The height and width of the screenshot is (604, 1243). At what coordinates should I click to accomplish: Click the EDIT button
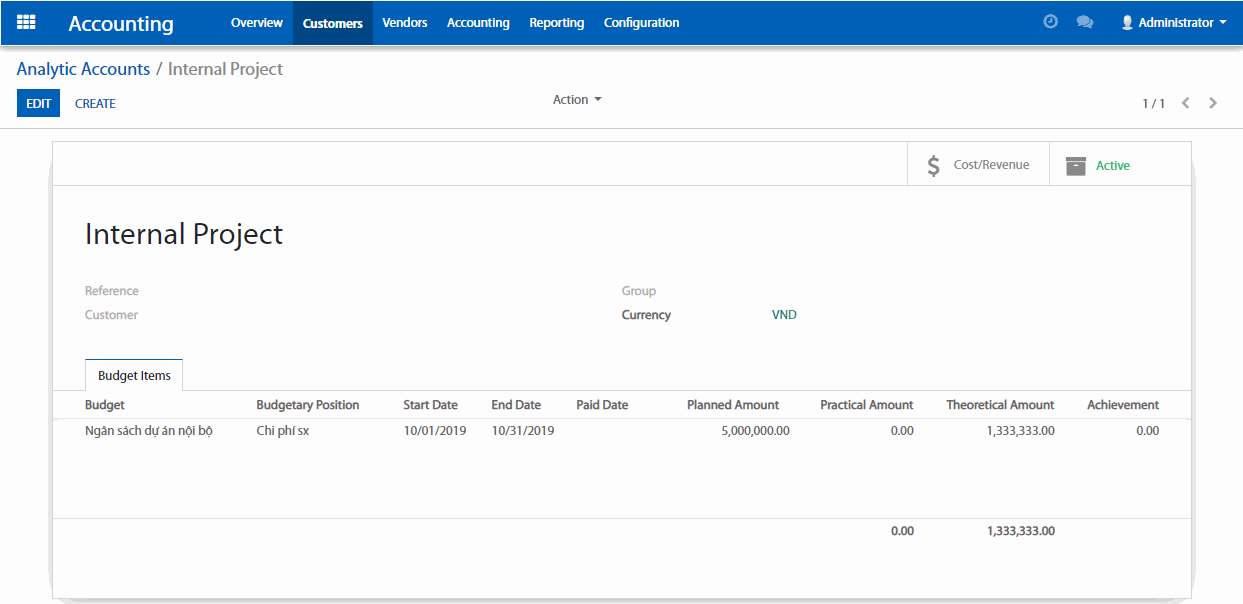coord(38,103)
